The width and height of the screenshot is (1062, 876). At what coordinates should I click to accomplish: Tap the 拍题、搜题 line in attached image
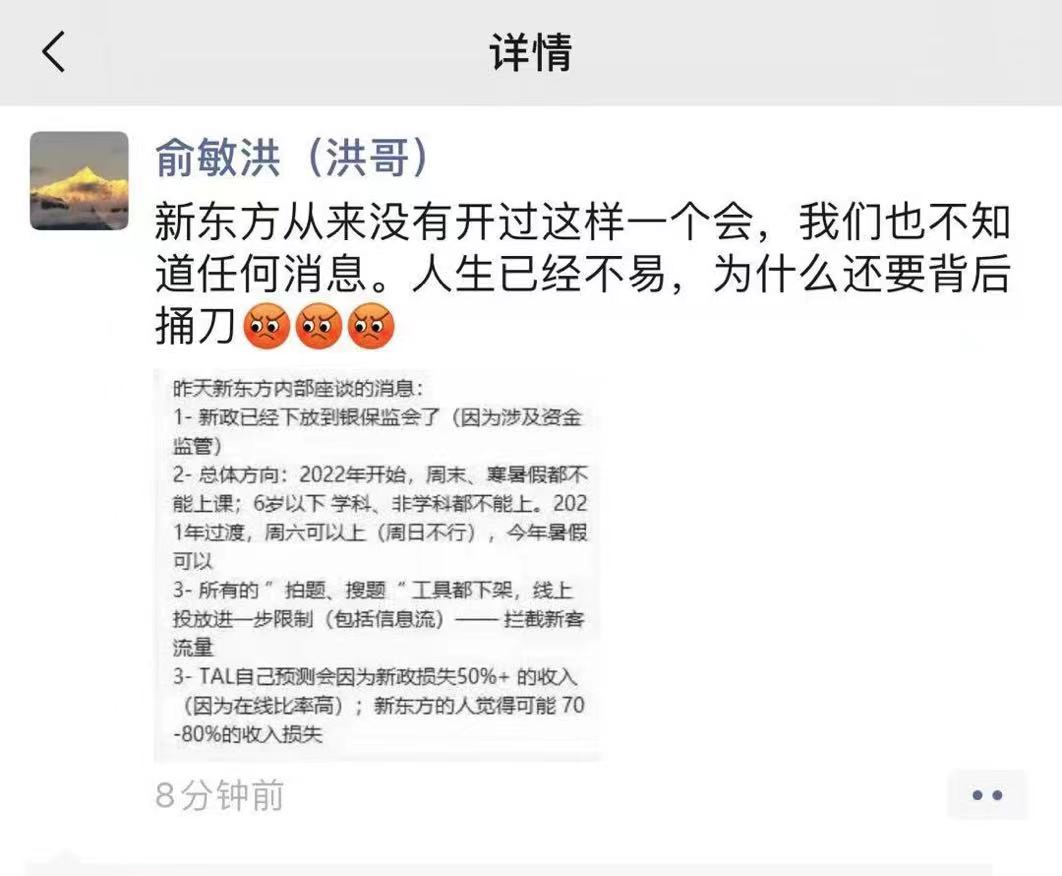[373, 590]
